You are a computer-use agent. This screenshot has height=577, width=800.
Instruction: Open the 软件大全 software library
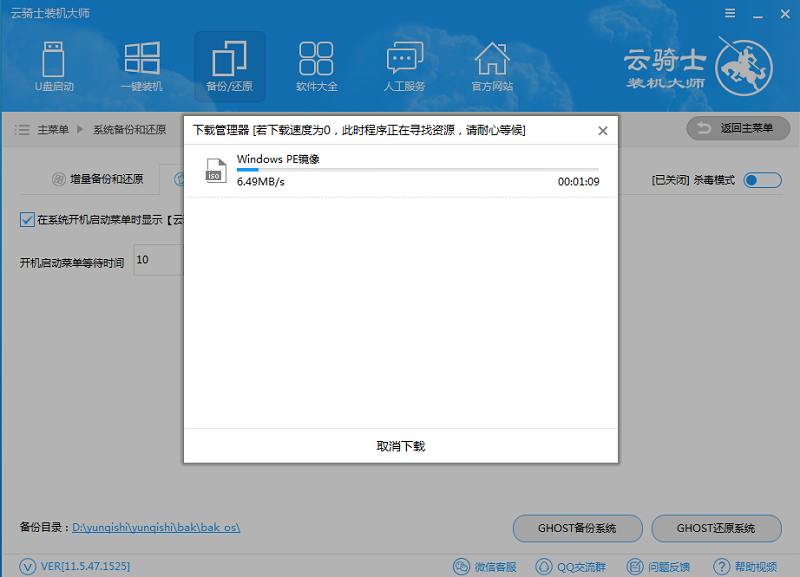(317, 66)
